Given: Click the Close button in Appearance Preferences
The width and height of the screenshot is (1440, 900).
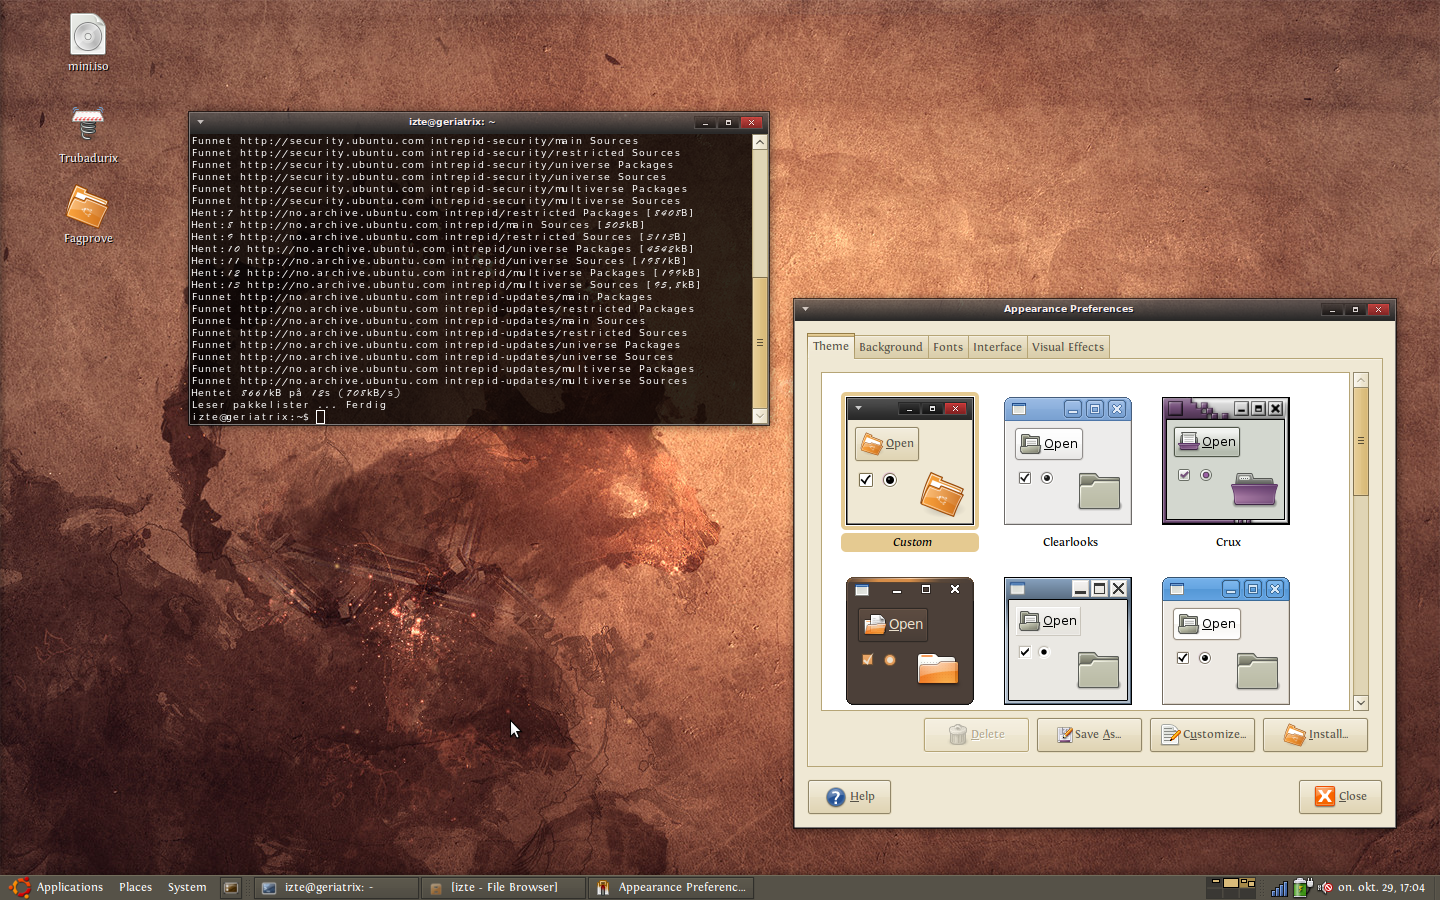Looking at the screenshot, I should tap(1340, 797).
